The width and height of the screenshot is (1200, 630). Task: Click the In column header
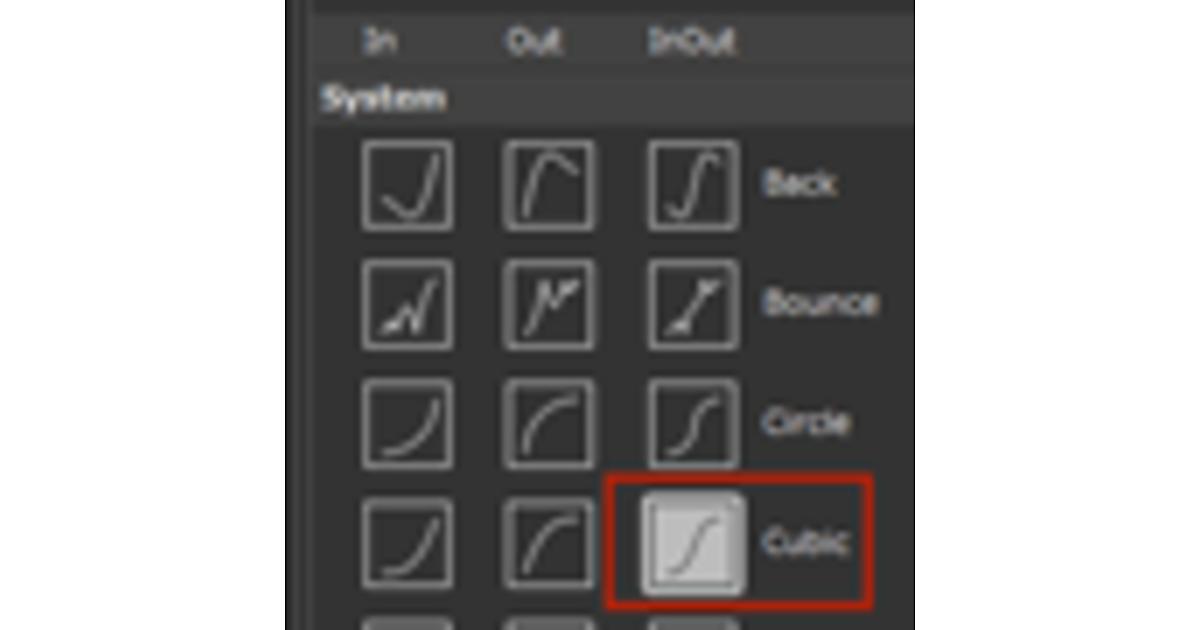(378, 42)
